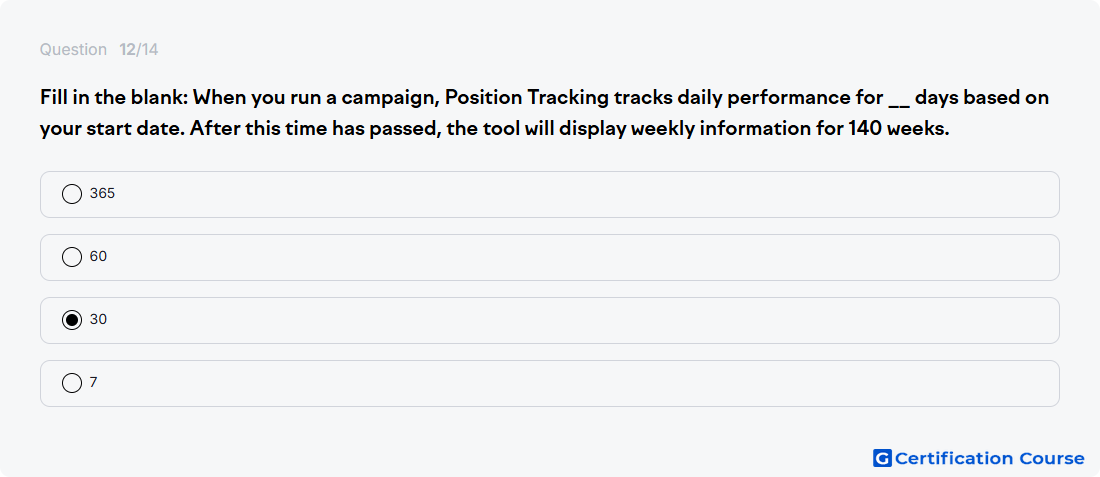Click the 30 answer label text
This screenshot has width=1100, height=477.
pyautogui.click(x=98, y=320)
